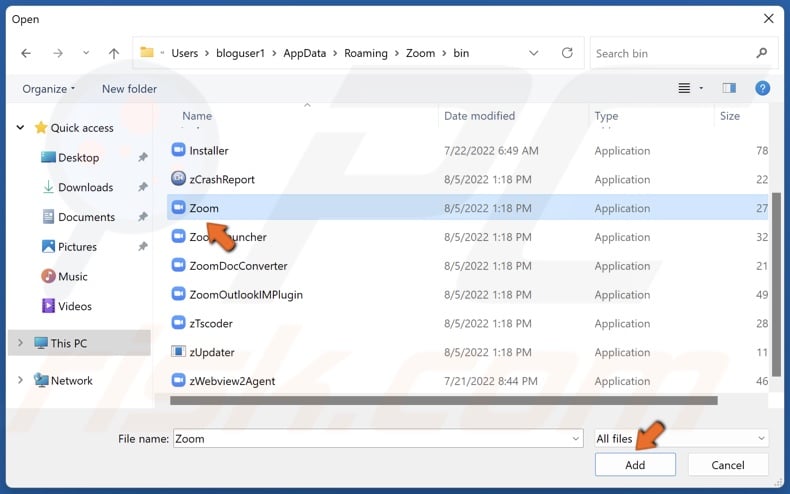
Task: Click zWebview2Agent's date 7/21/2022 8:44 PM
Action: 490,381
